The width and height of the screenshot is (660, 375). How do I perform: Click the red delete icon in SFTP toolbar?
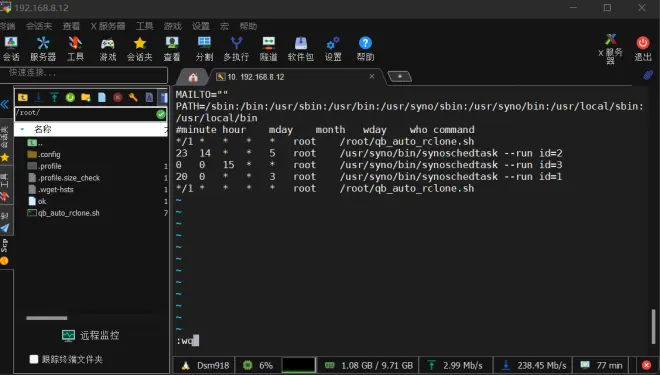pos(118,97)
